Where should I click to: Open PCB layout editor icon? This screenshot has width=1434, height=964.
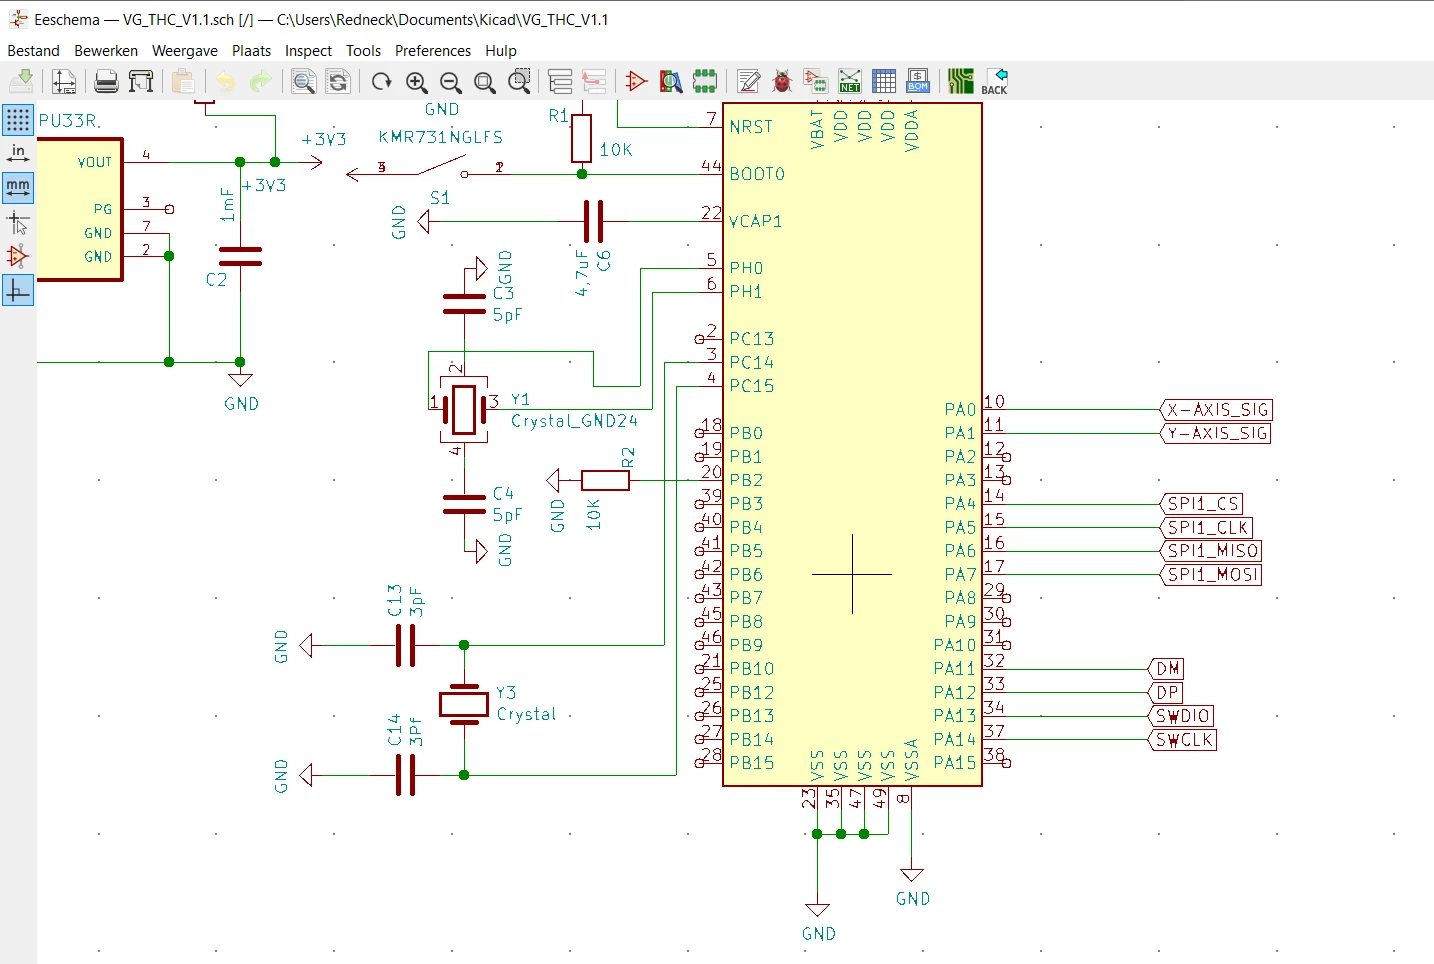[x=961, y=82]
